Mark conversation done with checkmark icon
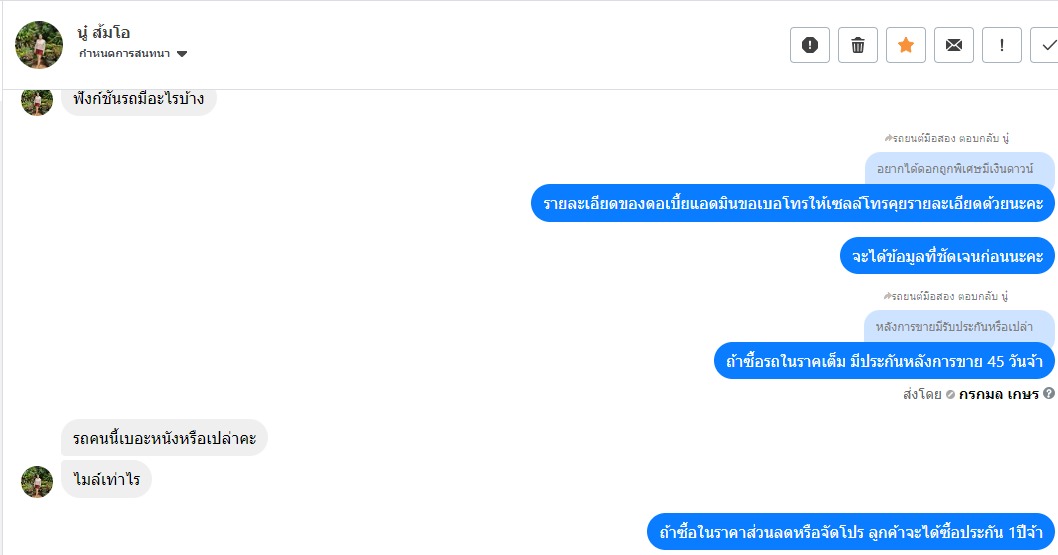 (1046, 45)
